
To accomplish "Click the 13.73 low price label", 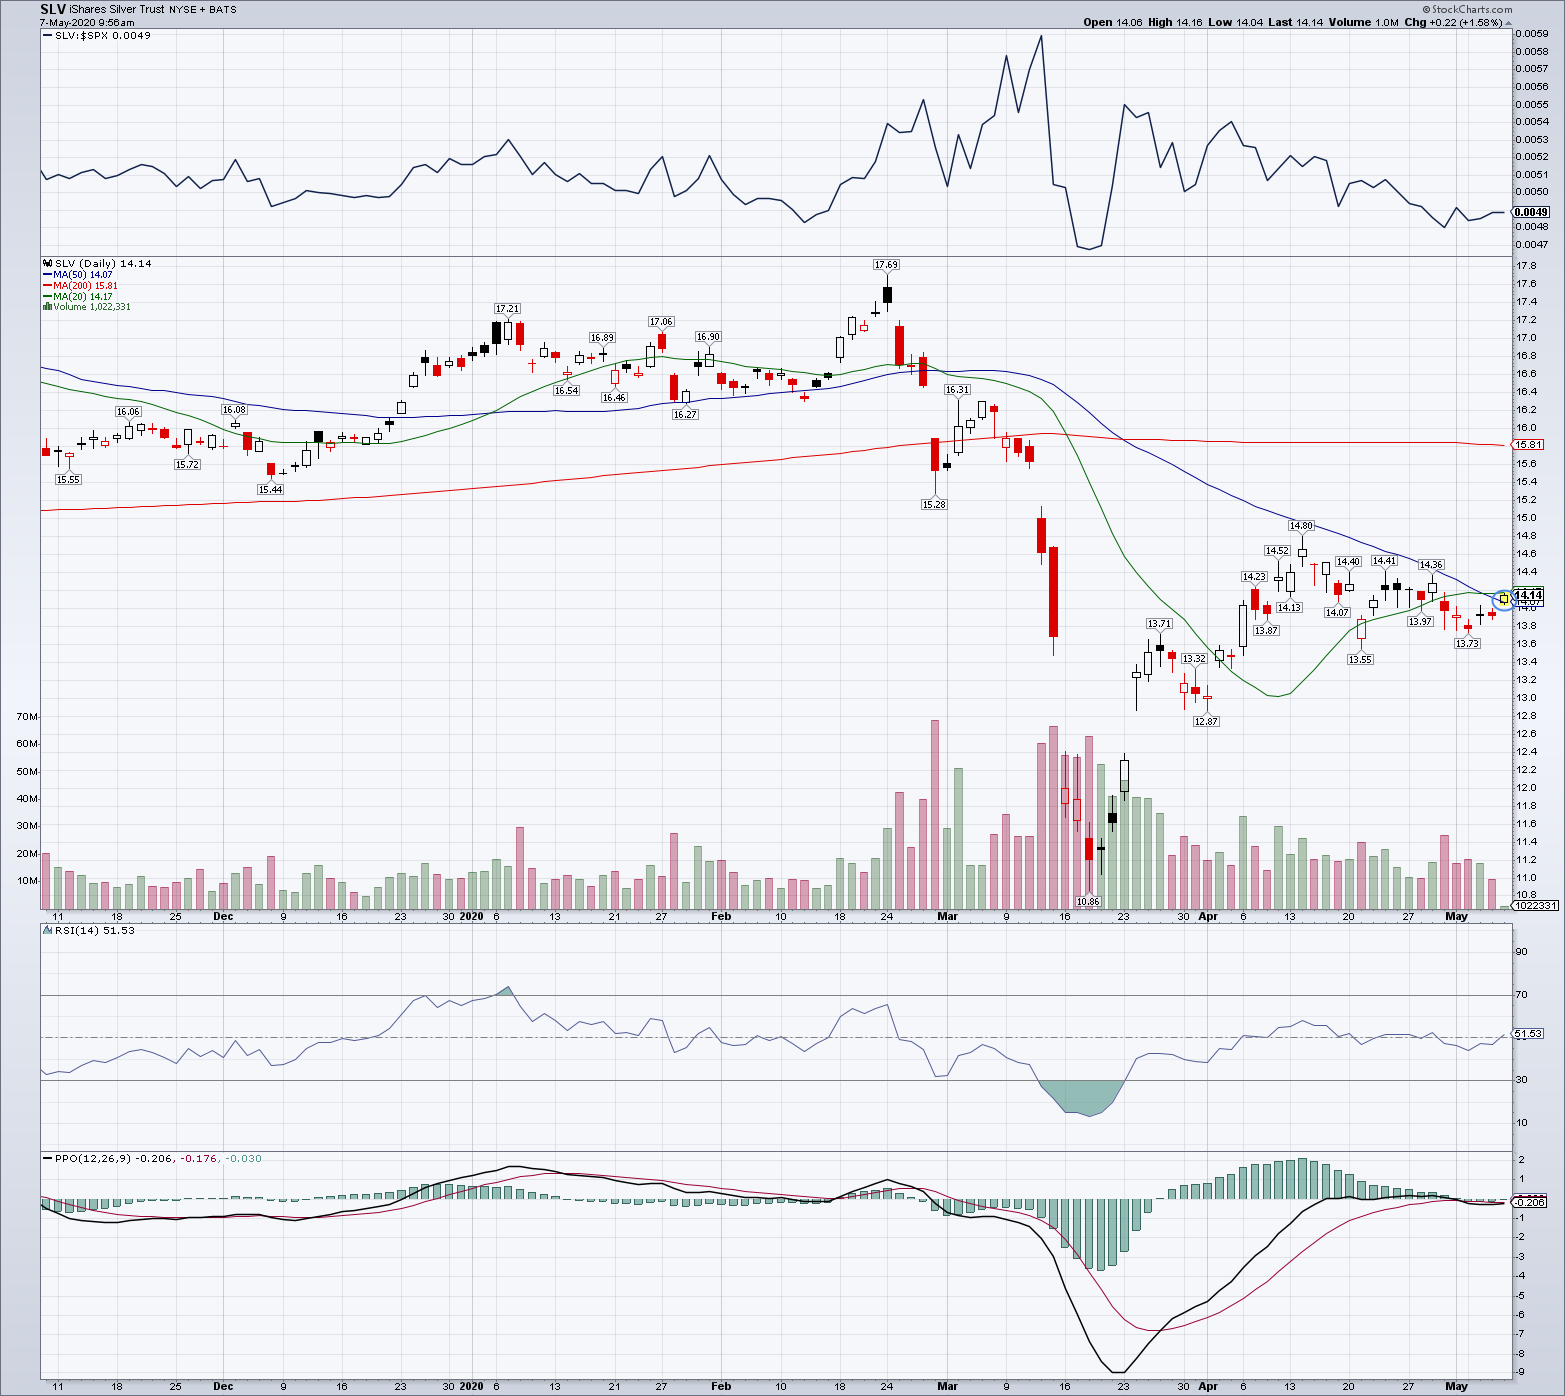I will (1467, 644).
